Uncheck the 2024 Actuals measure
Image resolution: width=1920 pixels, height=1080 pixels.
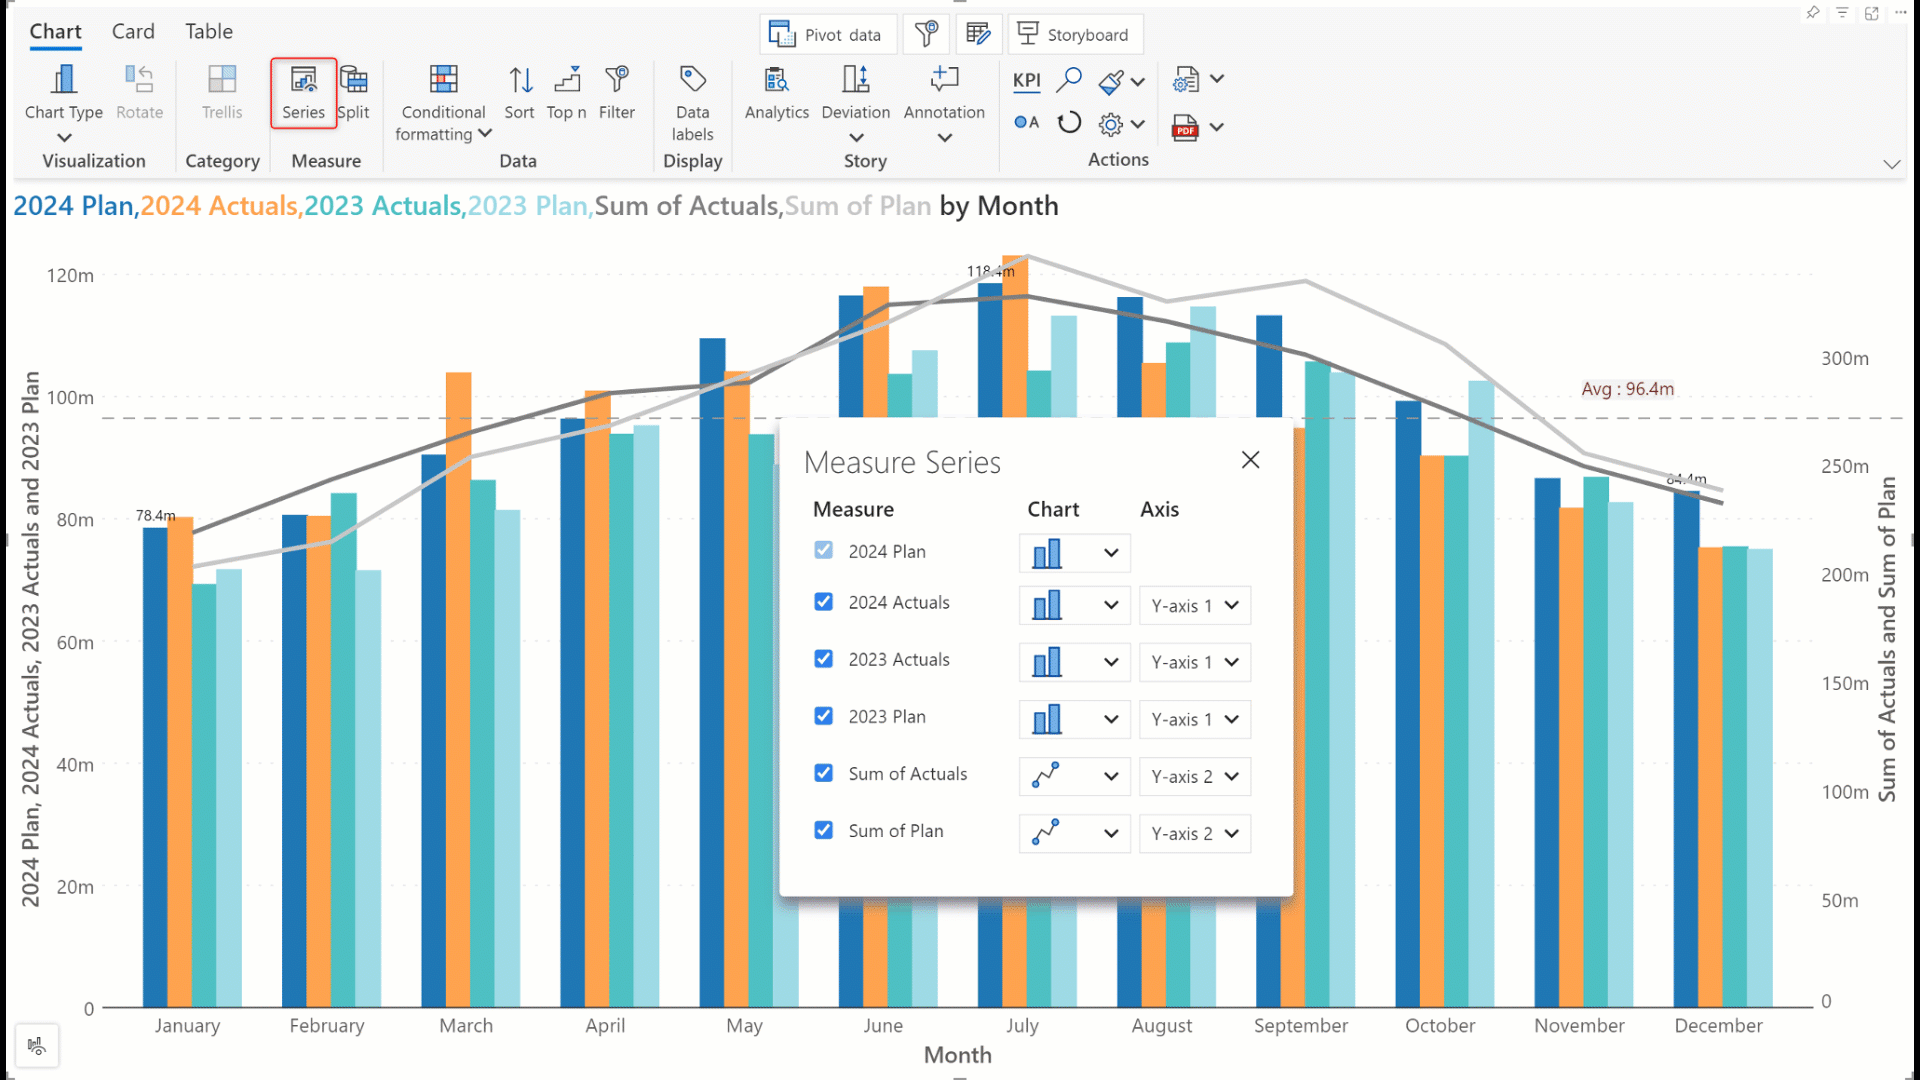[x=823, y=602]
